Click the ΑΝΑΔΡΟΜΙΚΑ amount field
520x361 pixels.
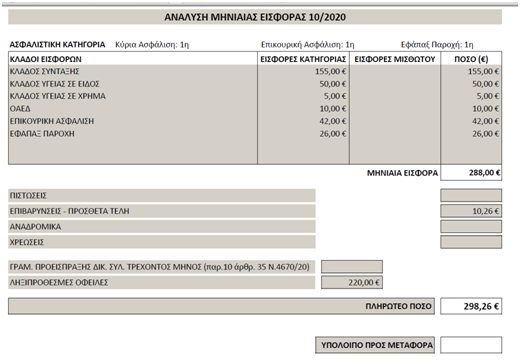click(x=471, y=227)
